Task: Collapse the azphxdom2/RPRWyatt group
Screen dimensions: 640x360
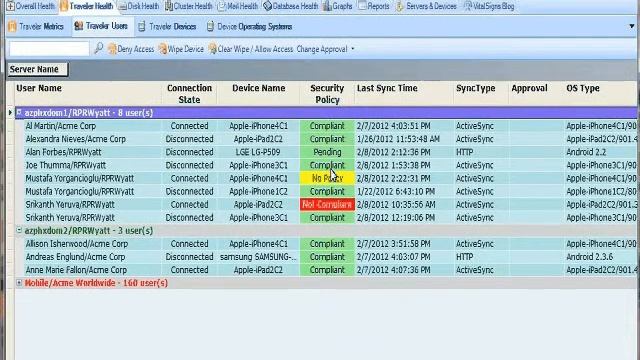Action: point(19,230)
